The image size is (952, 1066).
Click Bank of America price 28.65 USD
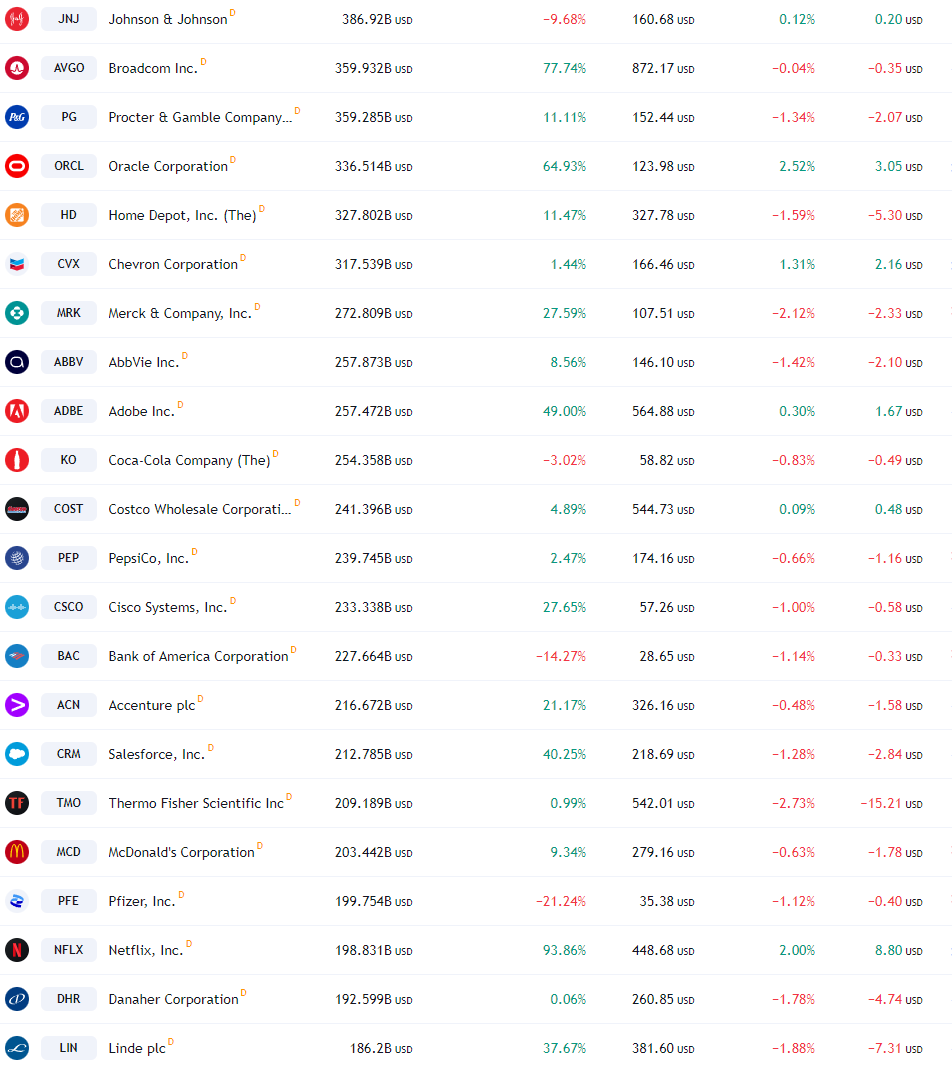(666, 656)
